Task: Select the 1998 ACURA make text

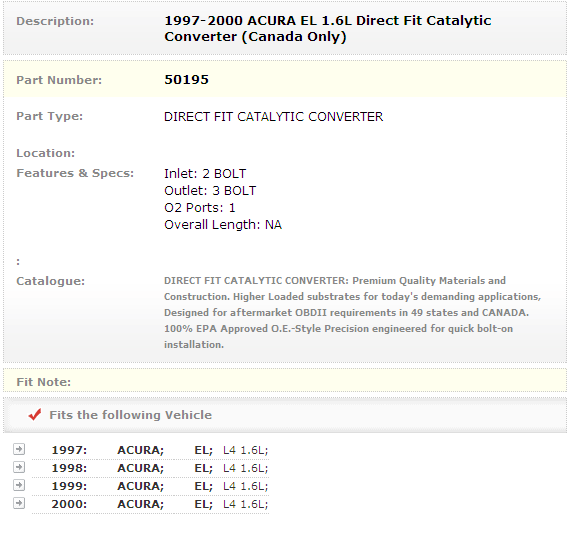Action: pos(140,468)
